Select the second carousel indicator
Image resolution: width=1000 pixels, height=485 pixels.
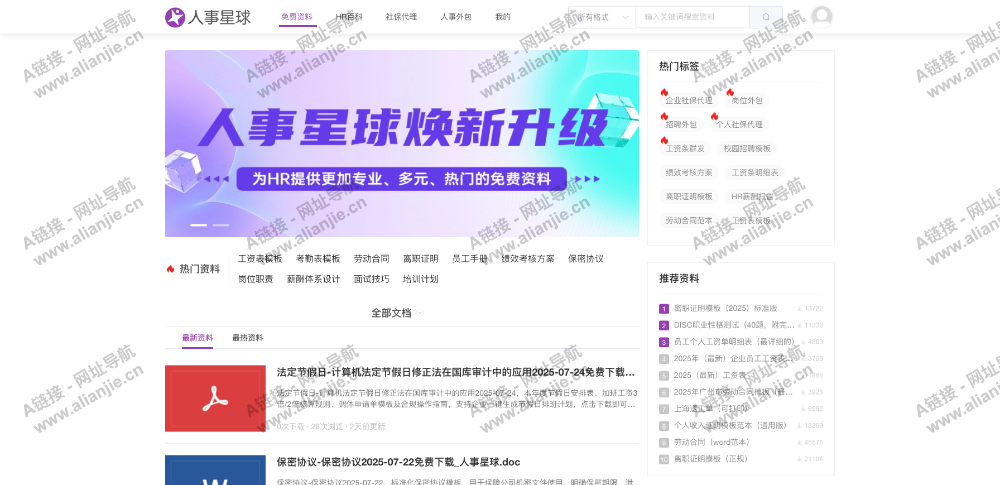pyautogui.click(x=221, y=225)
